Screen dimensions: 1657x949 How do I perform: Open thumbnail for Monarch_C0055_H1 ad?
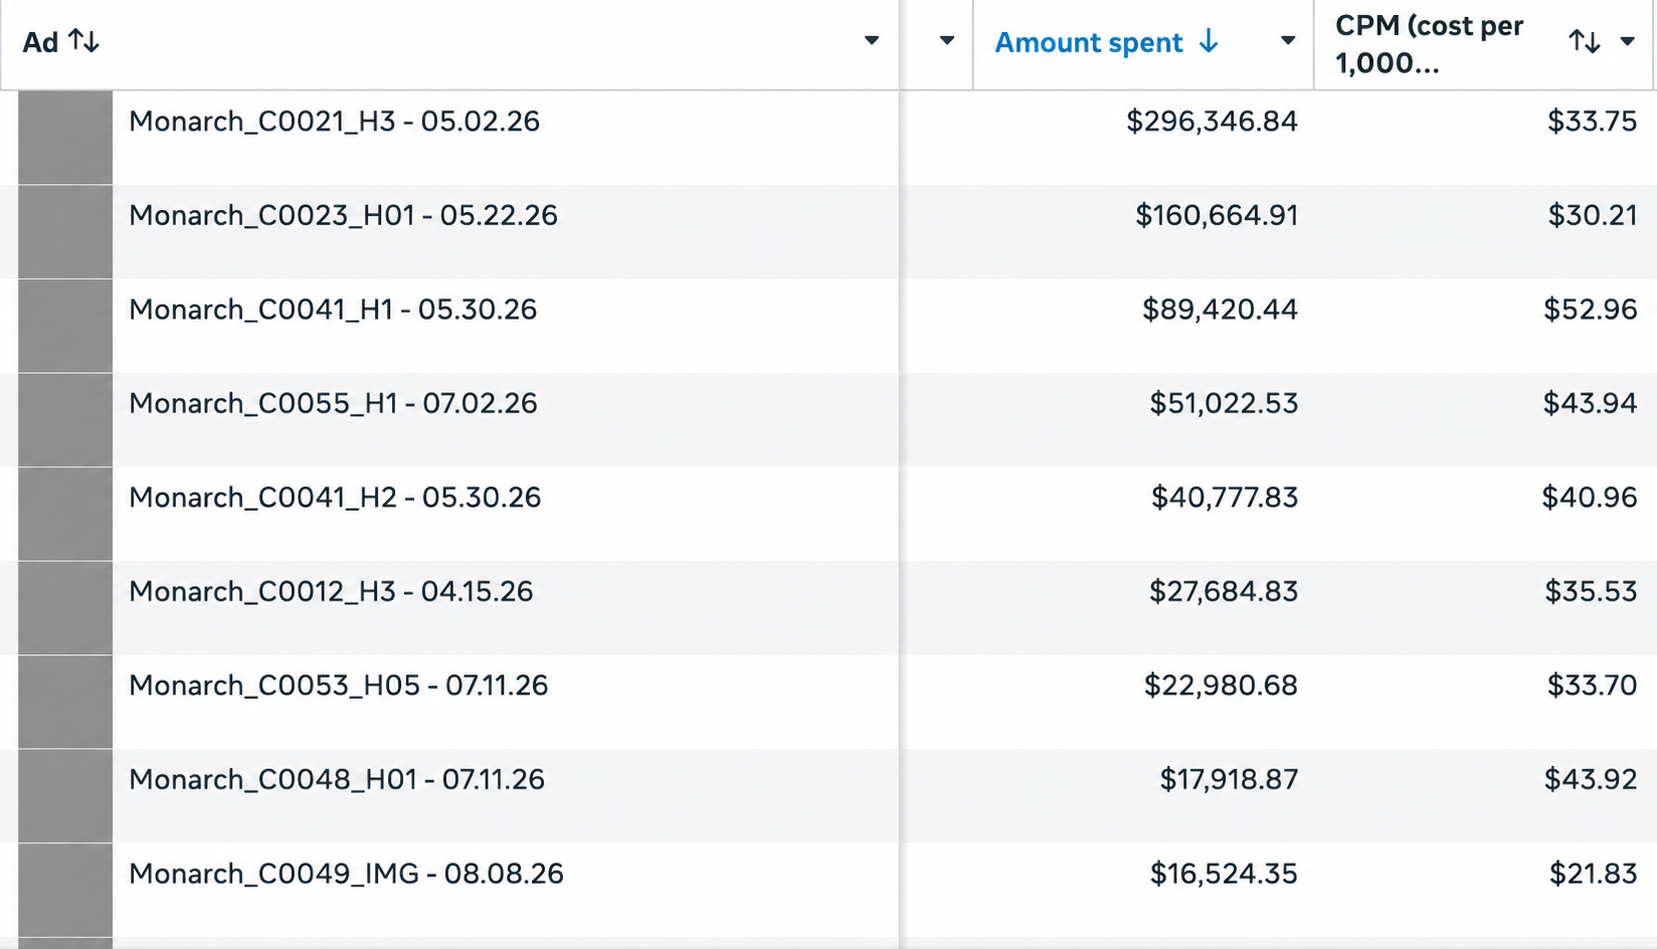click(65, 419)
